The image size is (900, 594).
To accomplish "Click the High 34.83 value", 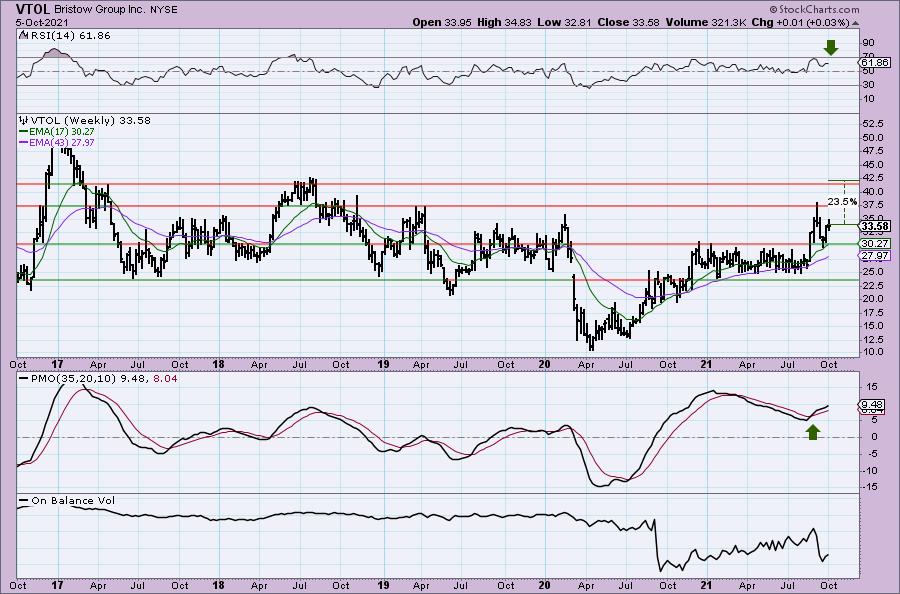I will point(503,22).
